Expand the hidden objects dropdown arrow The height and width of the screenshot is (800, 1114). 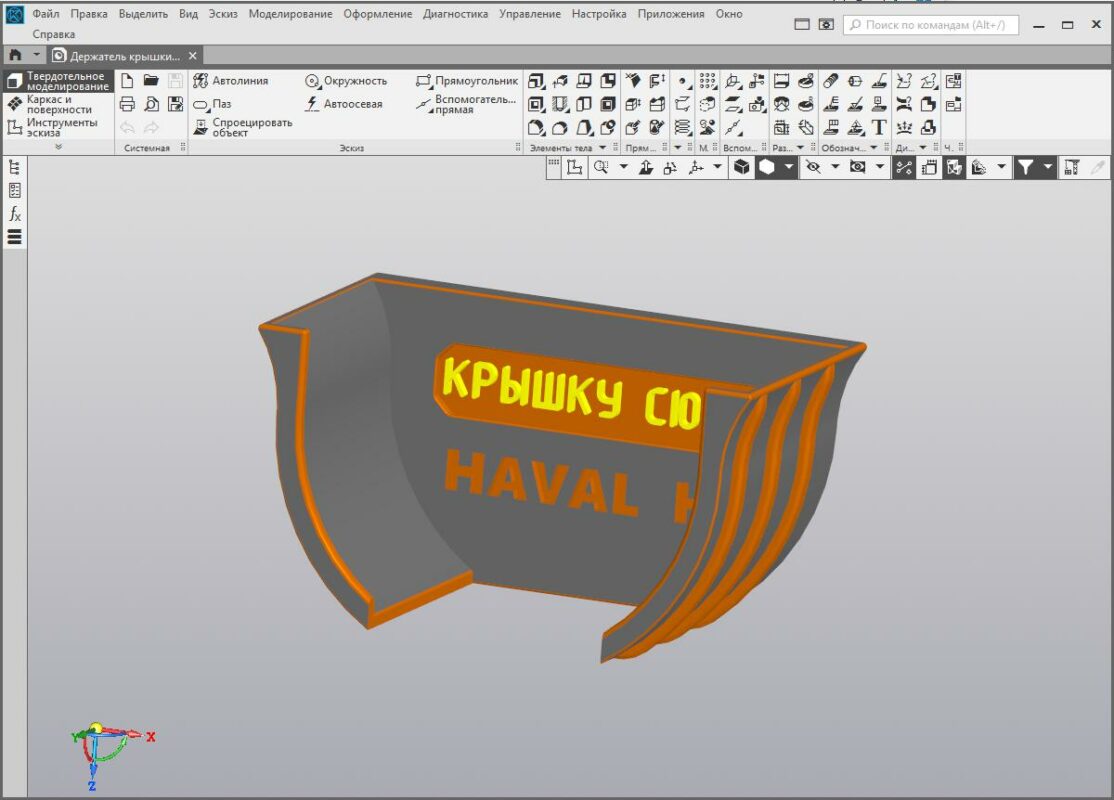coord(835,168)
